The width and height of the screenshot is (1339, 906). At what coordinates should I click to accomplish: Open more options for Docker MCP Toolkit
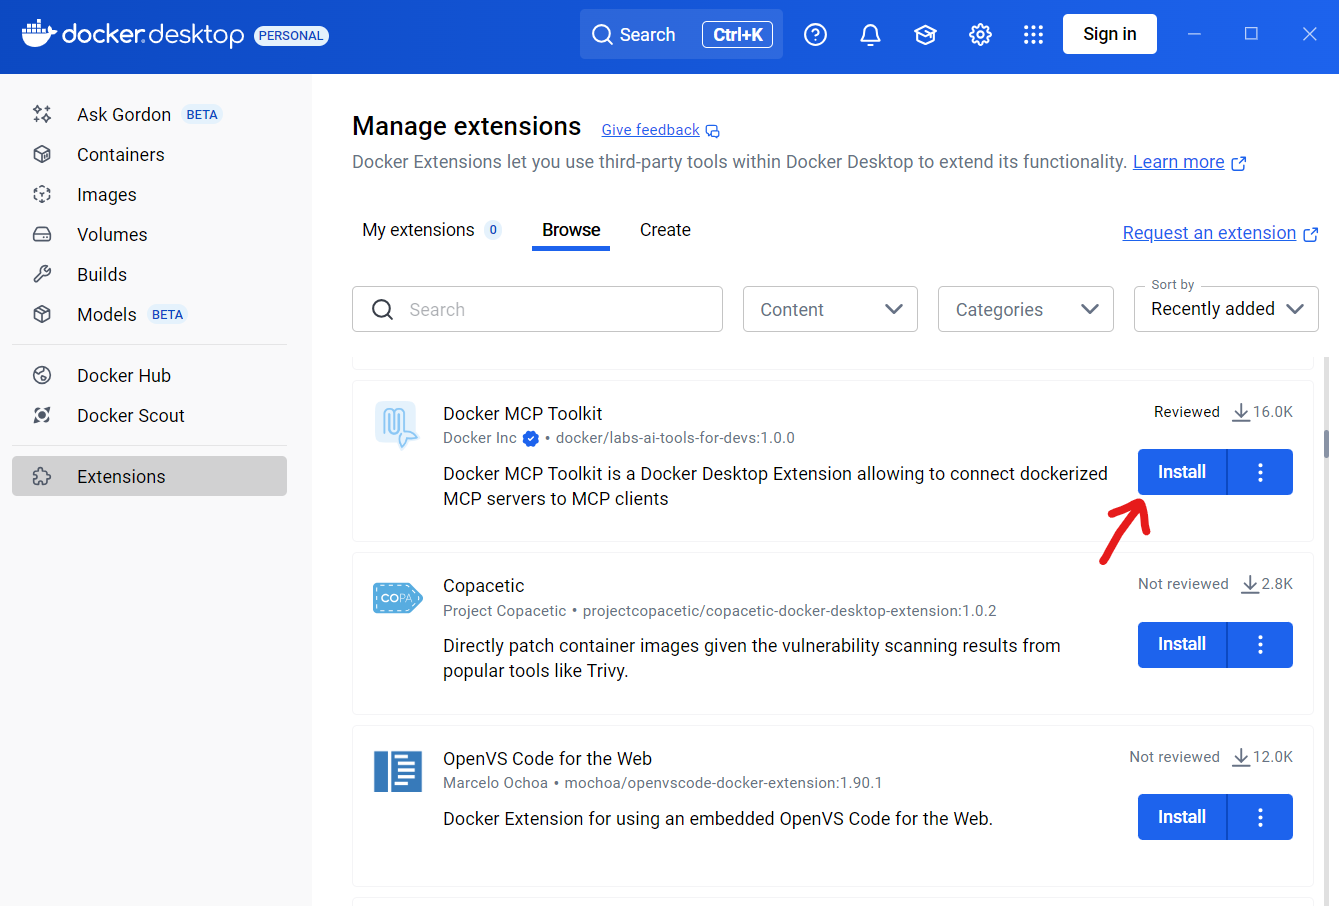click(x=1260, y=472)
